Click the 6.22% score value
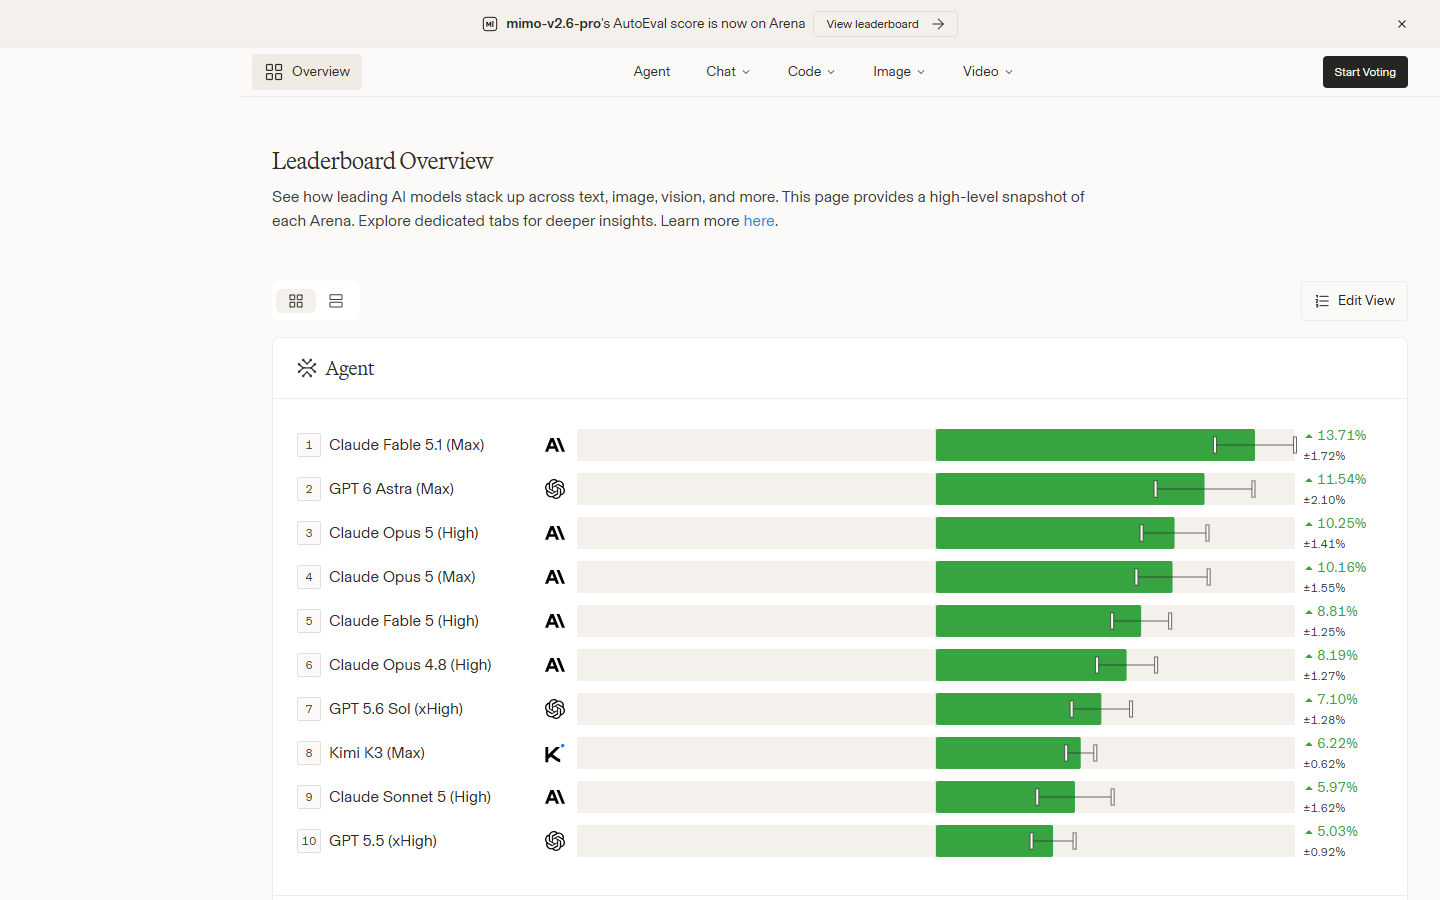1440x900 pixels. tap(1337, 743)
